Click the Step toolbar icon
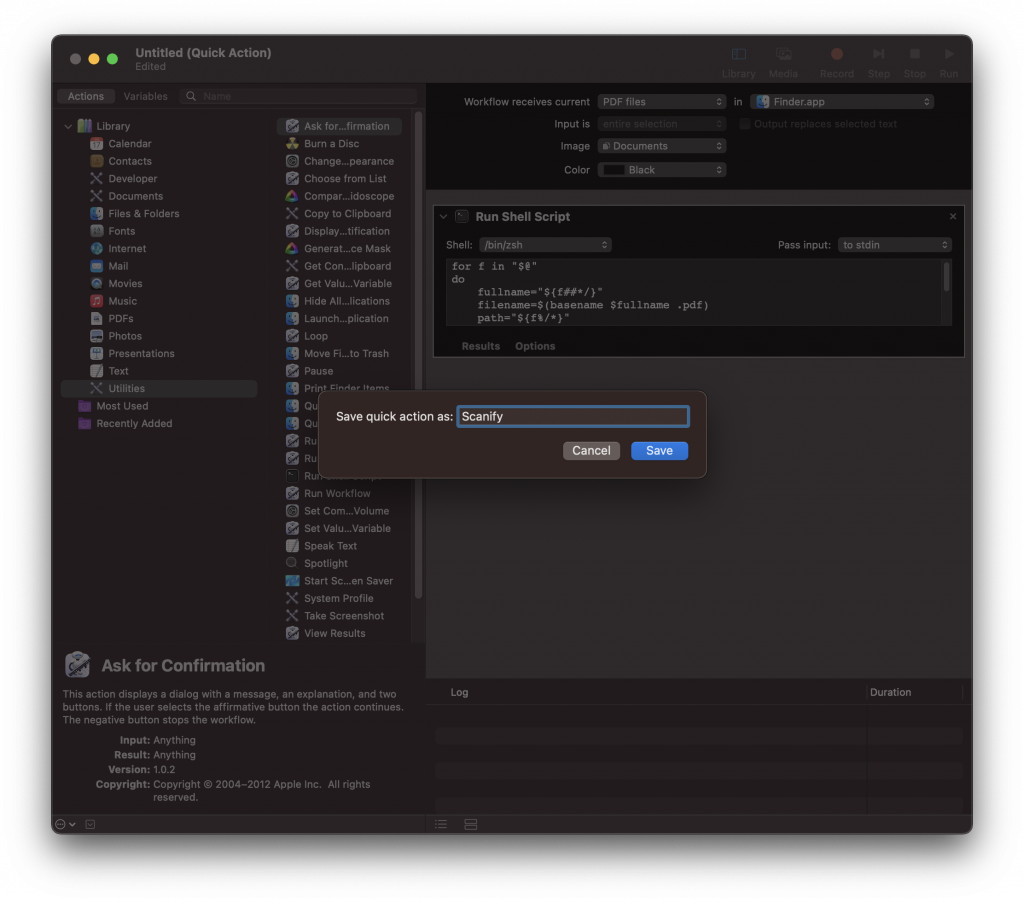The width and height of the screenshot is (1024, 902). [879, 55]
